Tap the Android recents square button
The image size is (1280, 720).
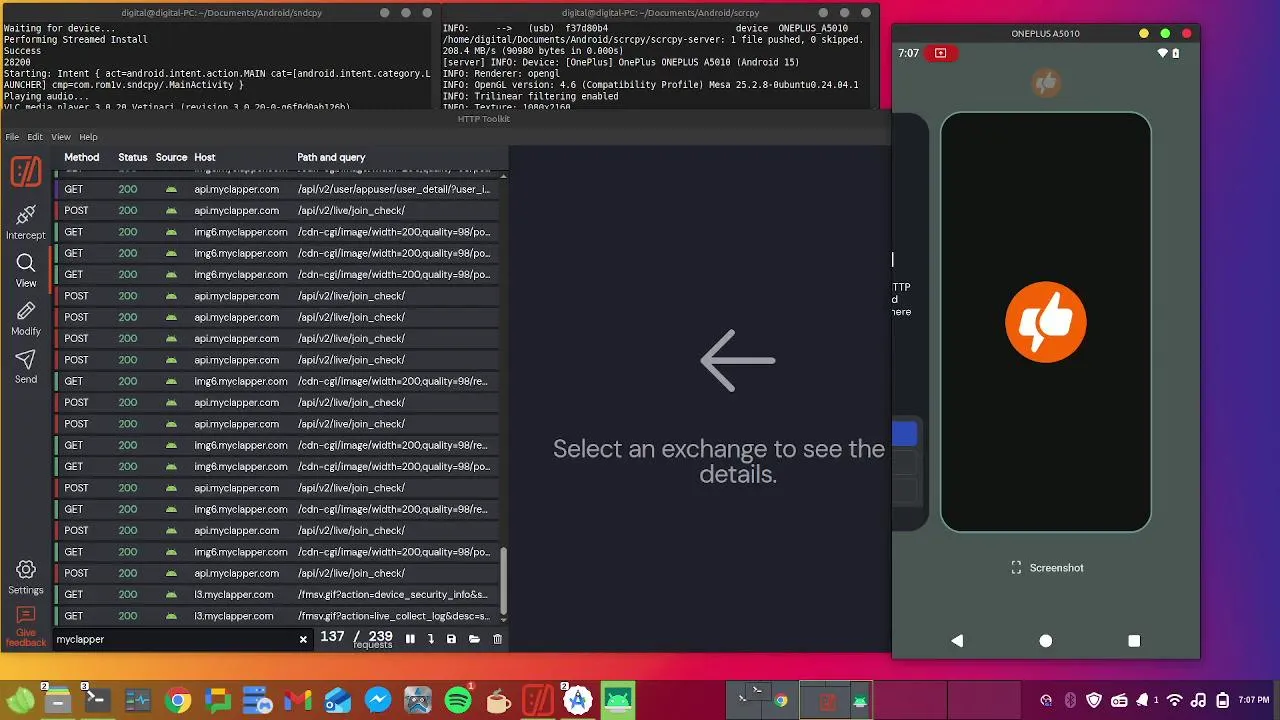[1134, 641]
